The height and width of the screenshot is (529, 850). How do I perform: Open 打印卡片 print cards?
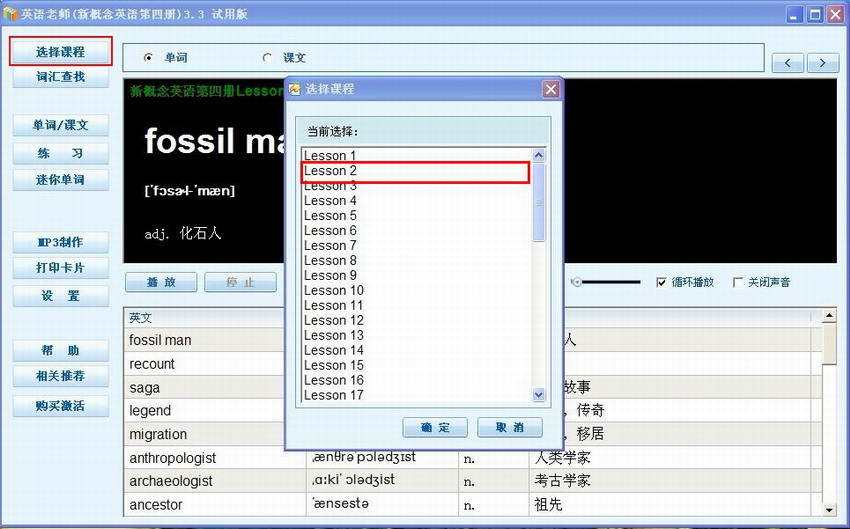[60, 268]
